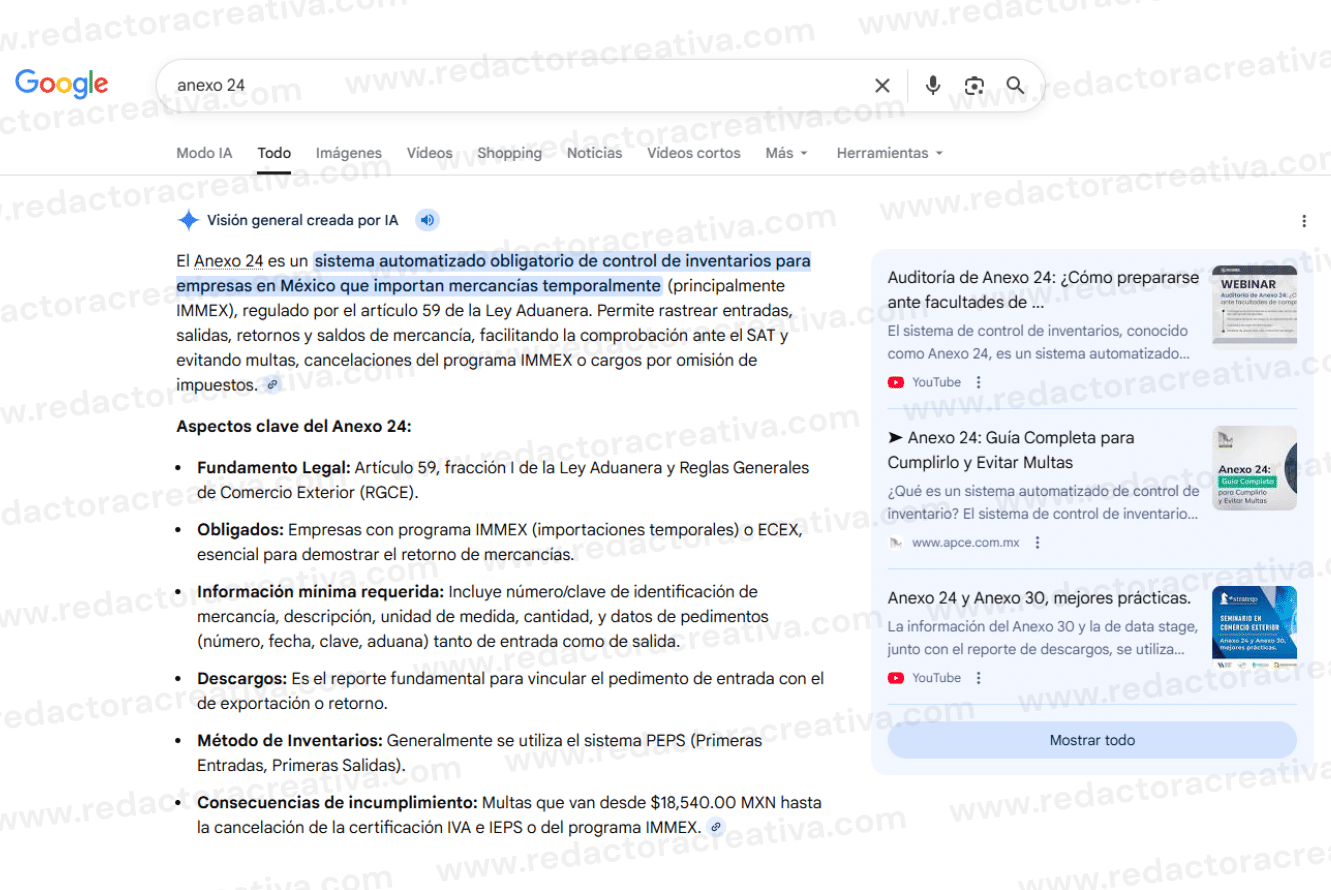Open three-dot menu for Auditoría de Anexo 24 source
This screenshot has width=1331, height=890.
coord(978,382)
